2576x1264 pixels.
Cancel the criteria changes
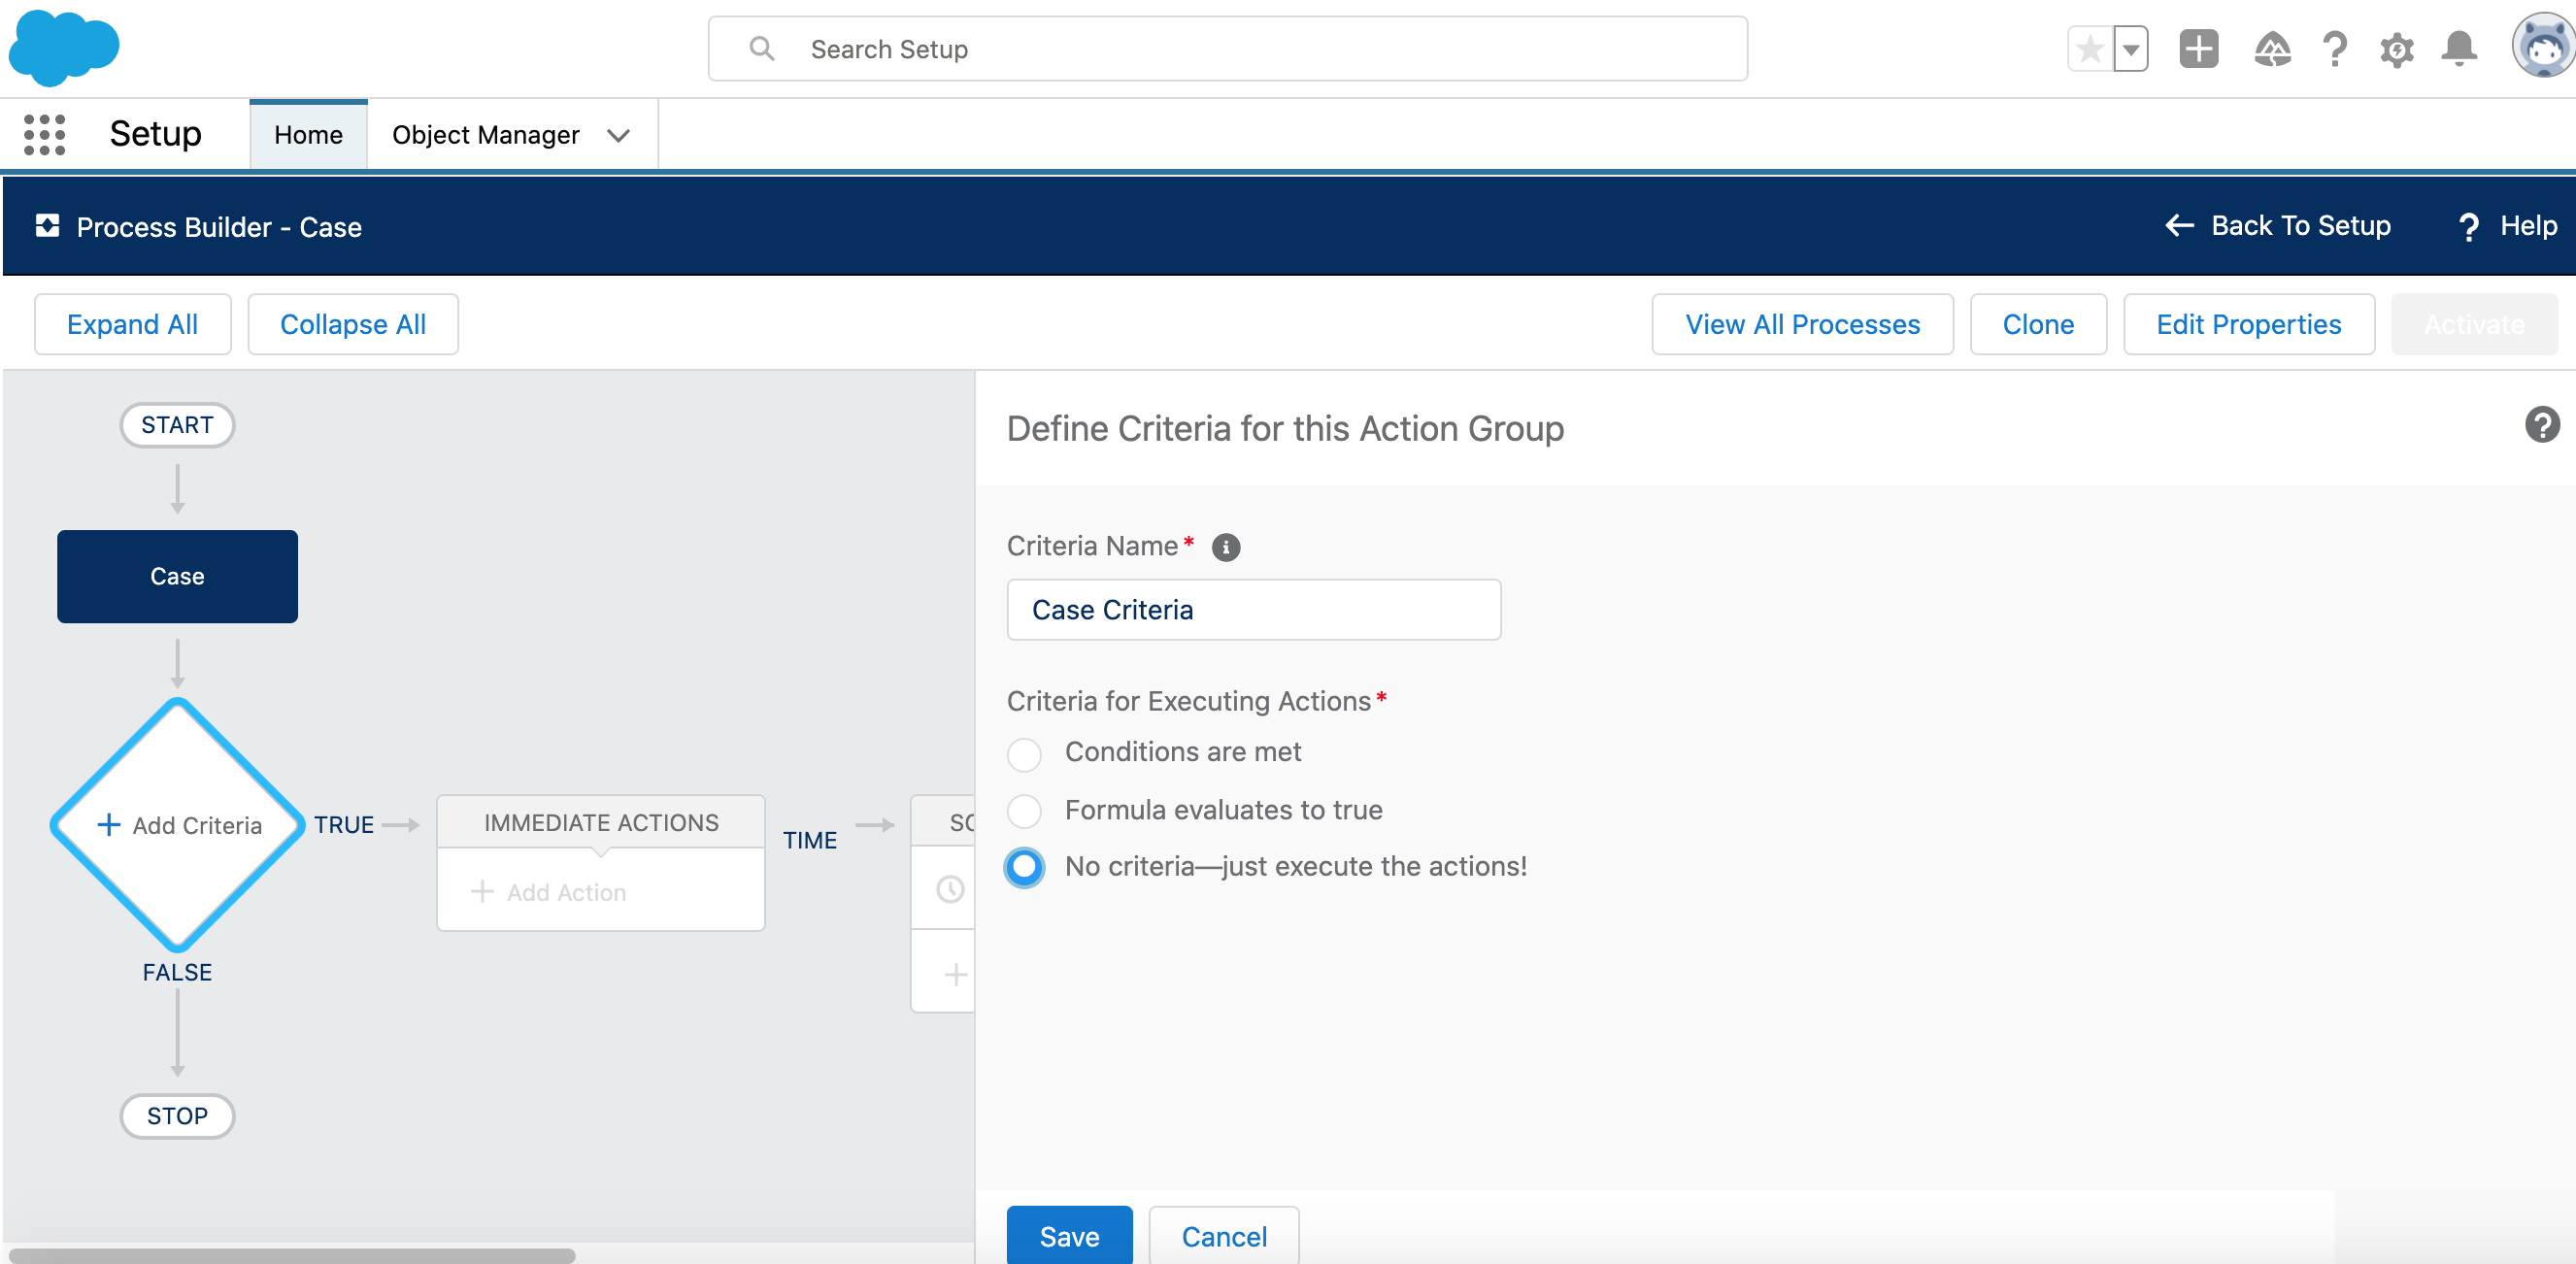[1224, 1236]
